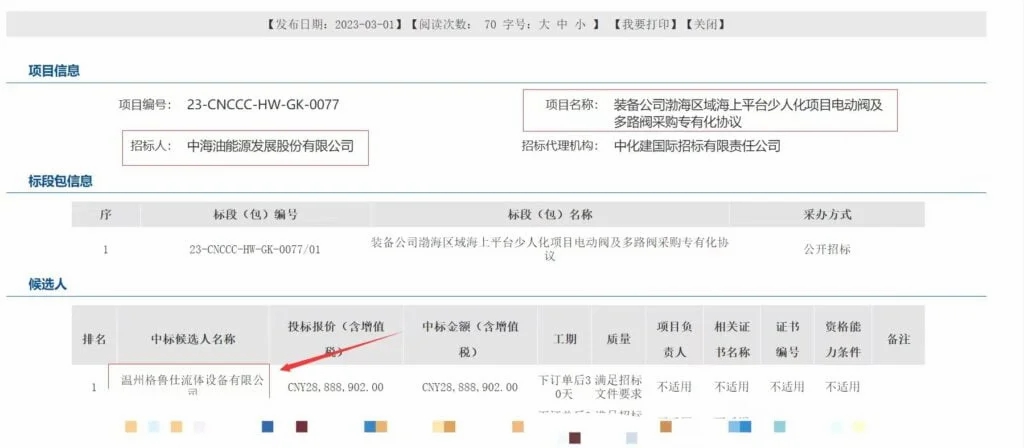This screenshot has width=1024, height=448.
Task: Click the 关闭 close link
Action: (x=705, y=23)
